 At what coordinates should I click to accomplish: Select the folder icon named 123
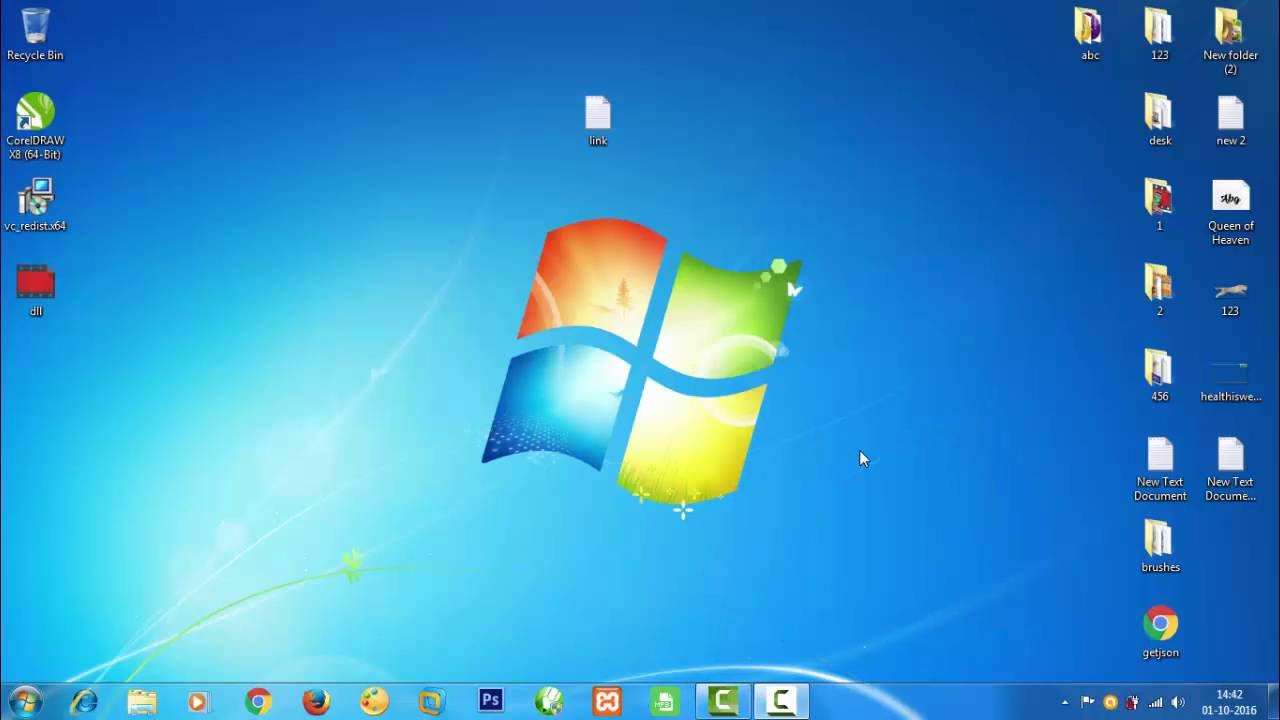pyautogui.click(x=1159, y=35)
